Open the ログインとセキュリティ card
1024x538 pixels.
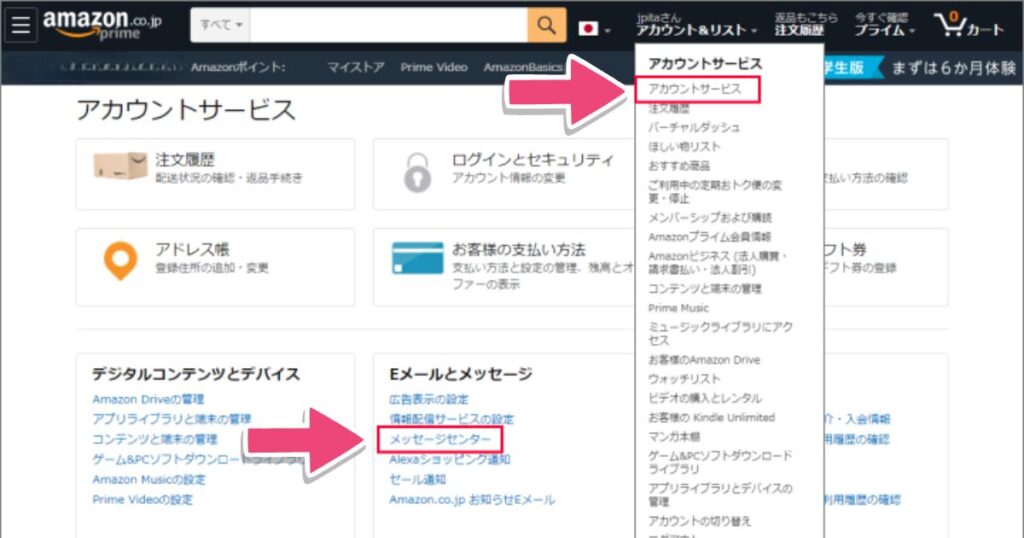(x=504, y=174)
